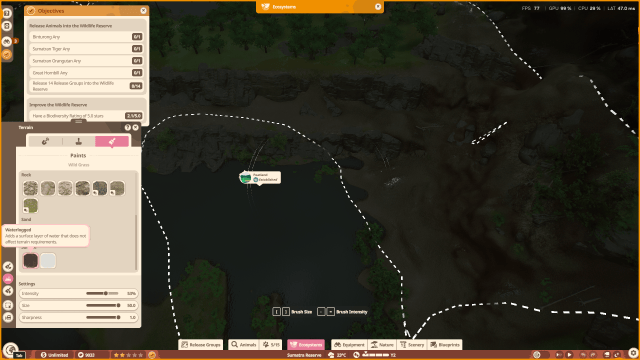The height and width of the screenshot is (360, 640).
Task: Select the pink active terrain side icon
Action: pyautogui.click(x=8, y=279)
